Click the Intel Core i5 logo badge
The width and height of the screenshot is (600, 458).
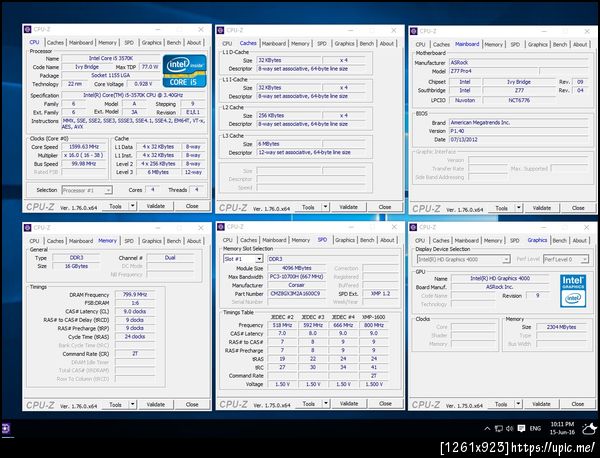pyautogui.click(x=184, y=71)
